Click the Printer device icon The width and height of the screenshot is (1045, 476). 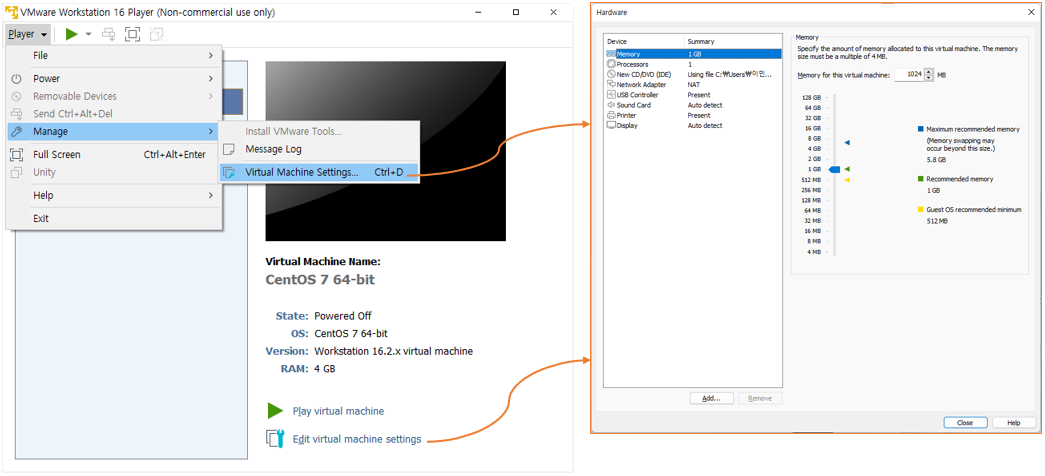(611, 115)
